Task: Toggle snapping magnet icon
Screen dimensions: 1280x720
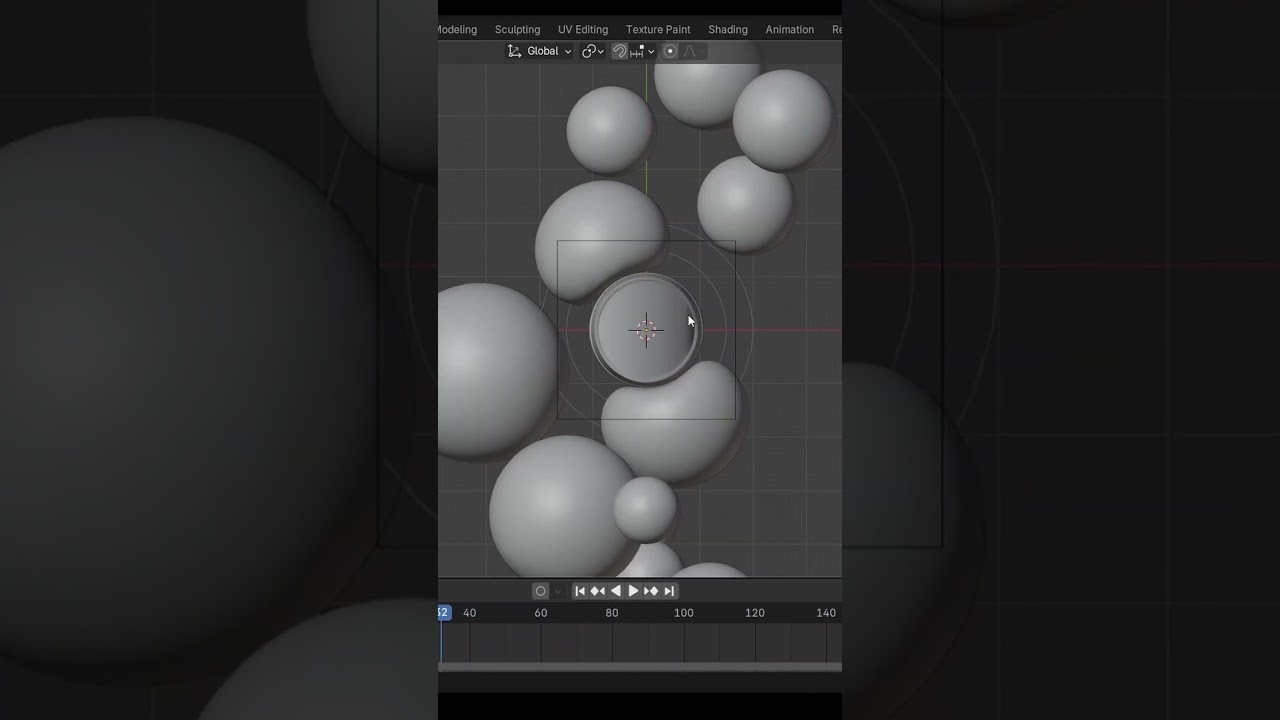Action: click(620, 51)
